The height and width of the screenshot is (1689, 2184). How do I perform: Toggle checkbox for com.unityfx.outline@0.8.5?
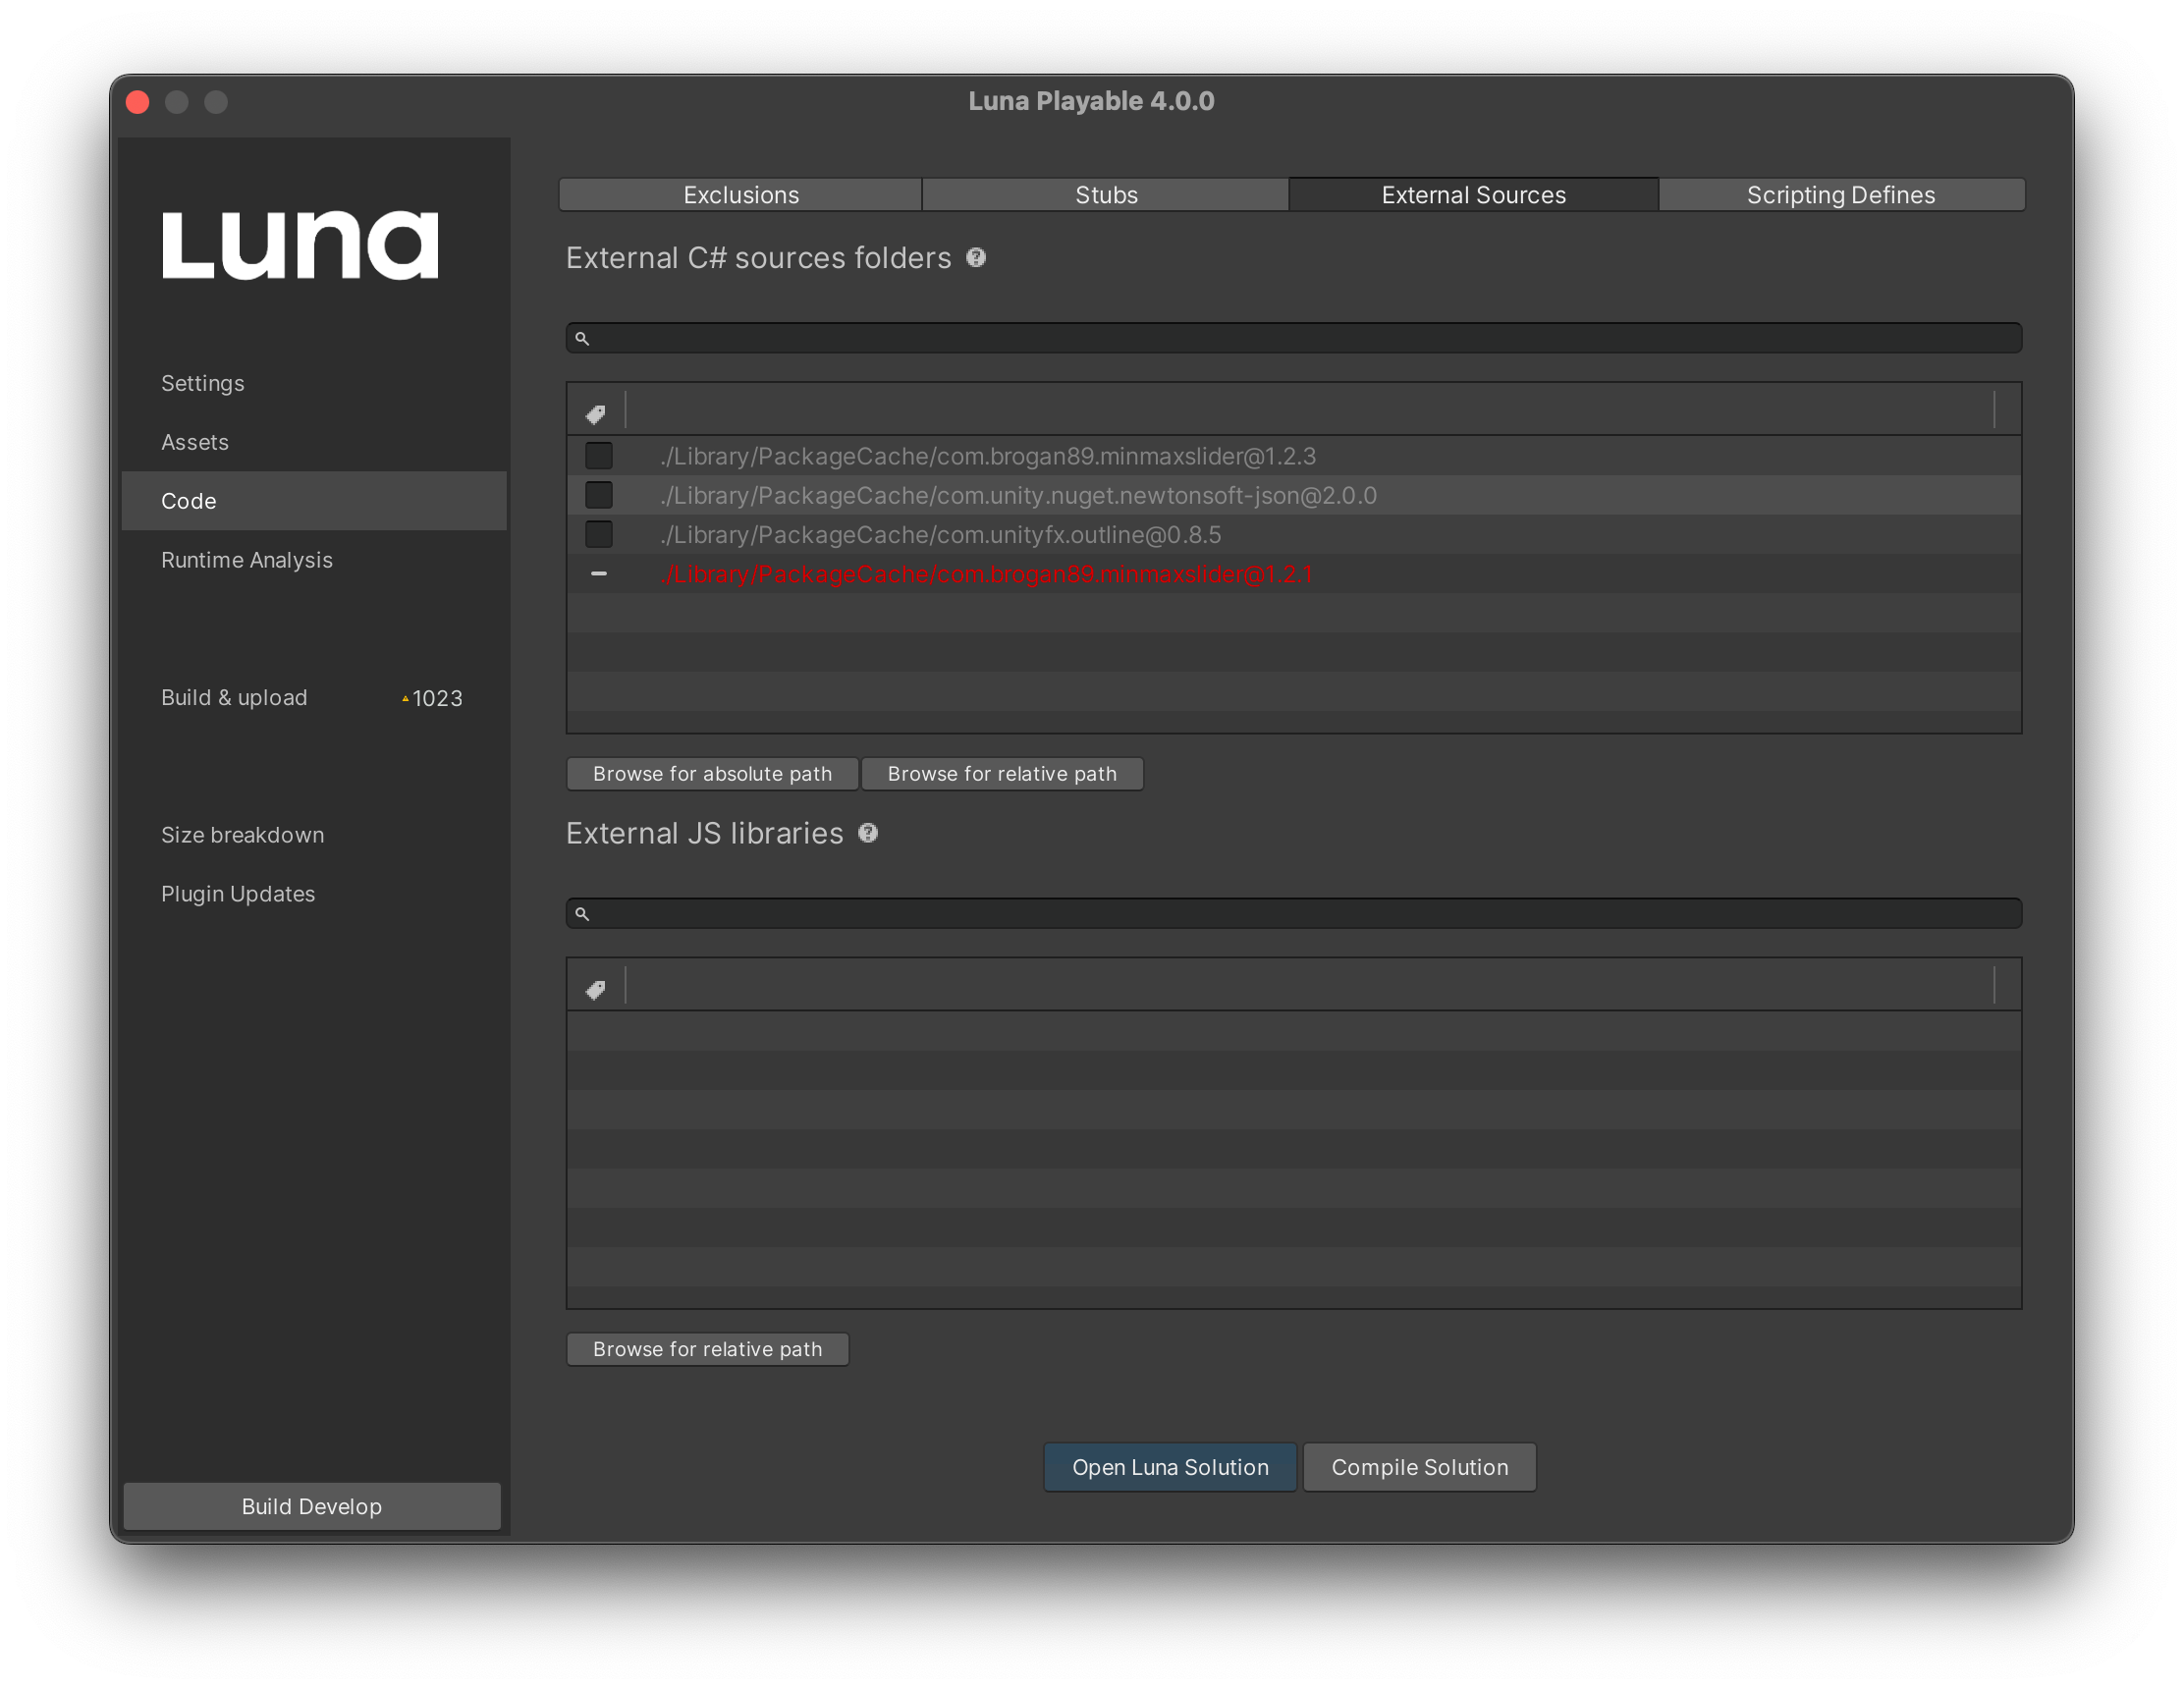(599, 534)
